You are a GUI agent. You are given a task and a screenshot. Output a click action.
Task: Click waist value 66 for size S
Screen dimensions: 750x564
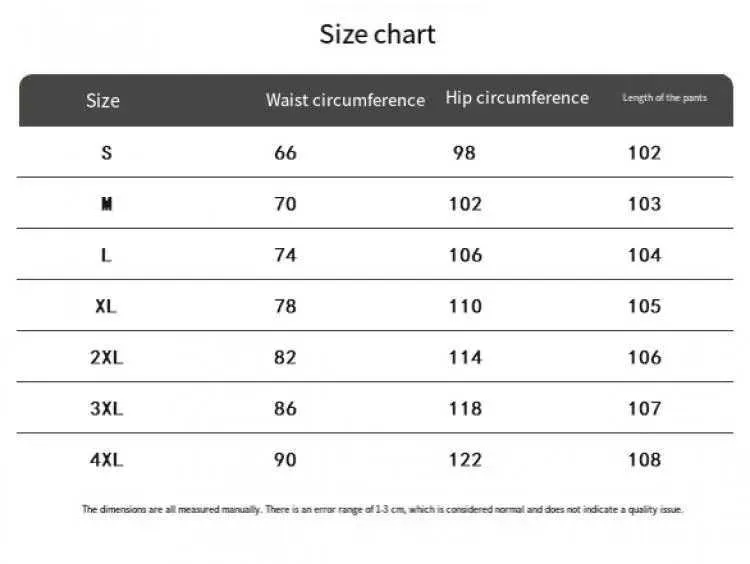point(286,153)
